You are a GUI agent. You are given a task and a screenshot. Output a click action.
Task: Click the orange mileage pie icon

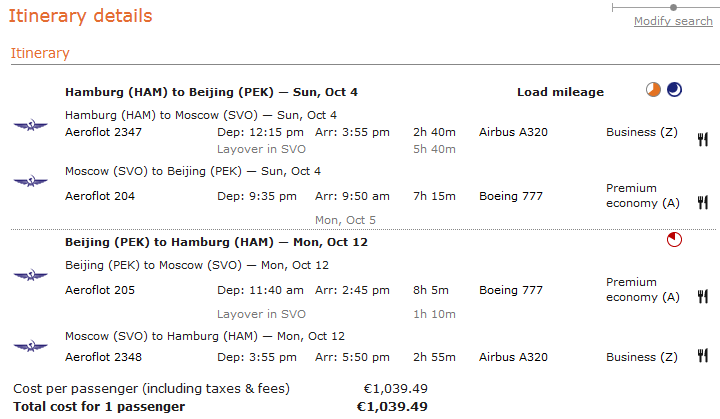click(x=653, y=90)
